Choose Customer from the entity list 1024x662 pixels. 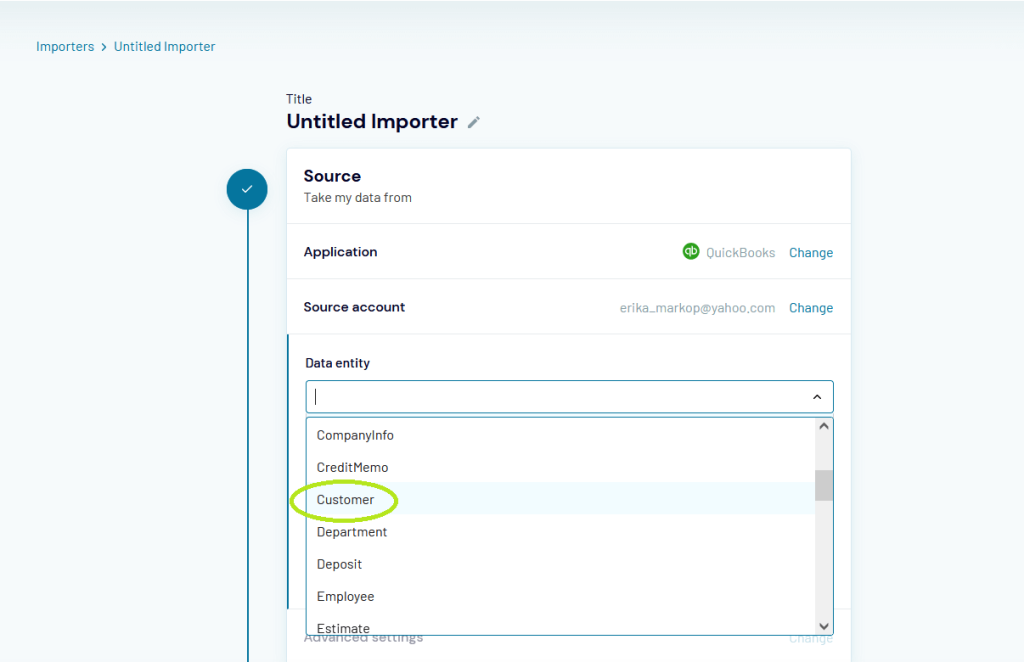(x=345, y=500)
